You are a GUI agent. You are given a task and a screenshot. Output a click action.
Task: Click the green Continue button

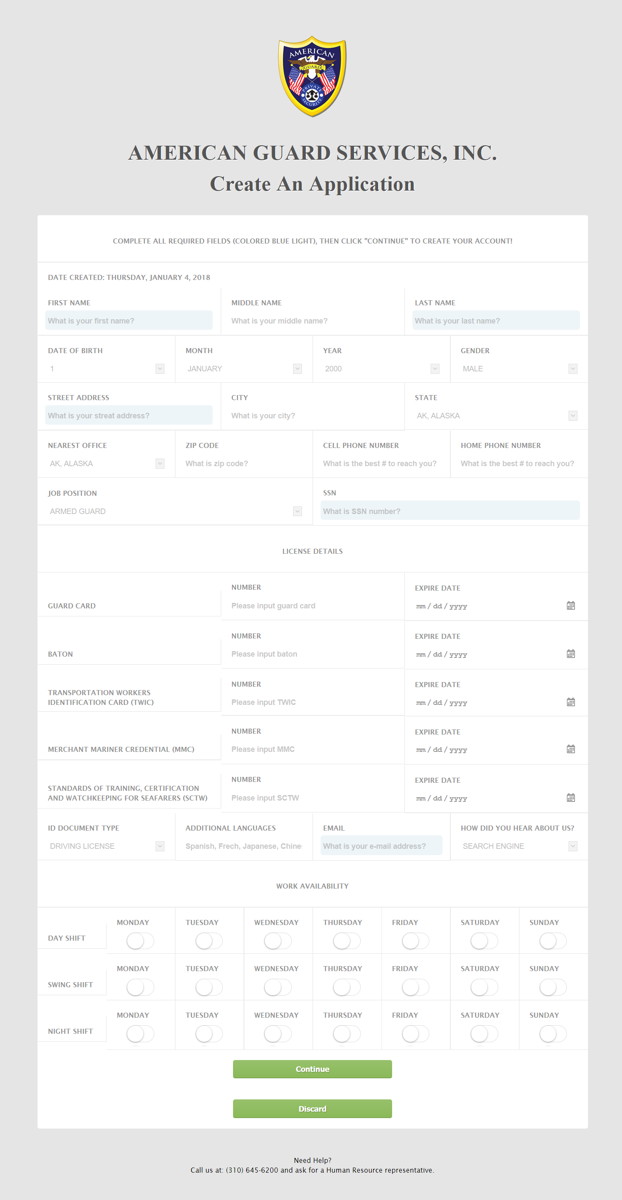pyautogui.click(x=312, y=1069)
